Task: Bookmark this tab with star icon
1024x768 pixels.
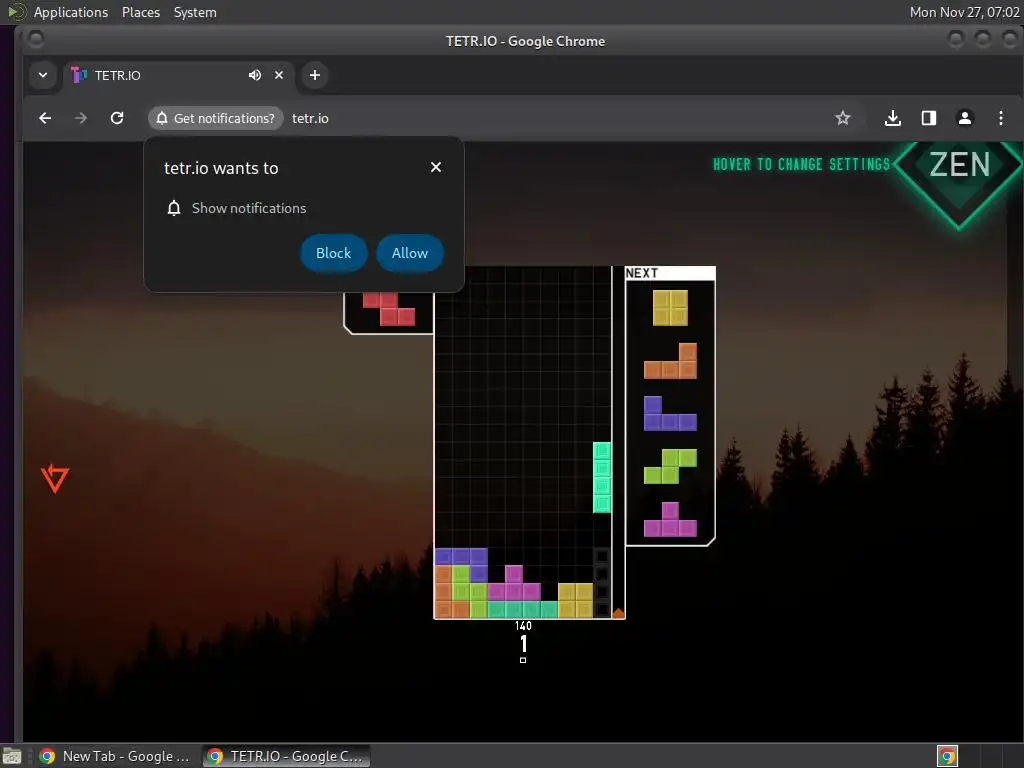Action: click(842, 118)
